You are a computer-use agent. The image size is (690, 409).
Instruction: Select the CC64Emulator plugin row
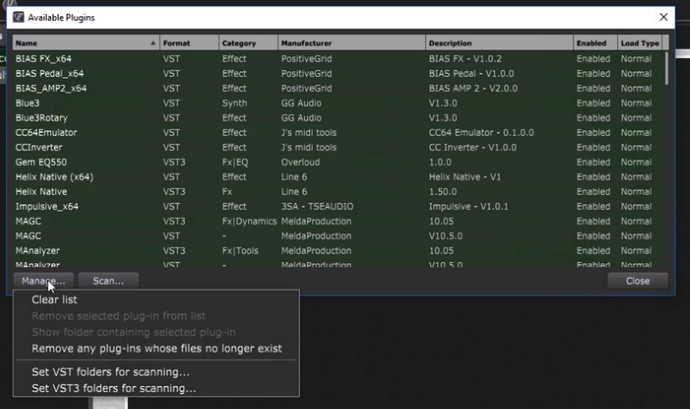(x=338, y=133)
